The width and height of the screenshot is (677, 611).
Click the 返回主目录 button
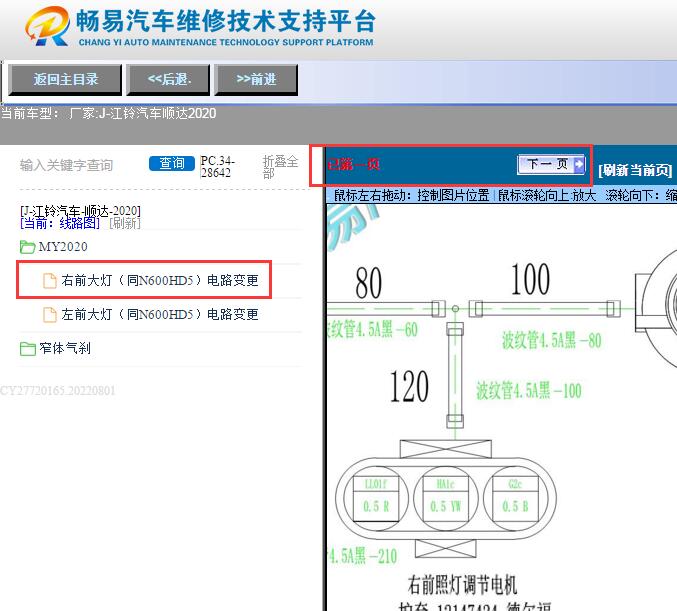pos(65,79)
